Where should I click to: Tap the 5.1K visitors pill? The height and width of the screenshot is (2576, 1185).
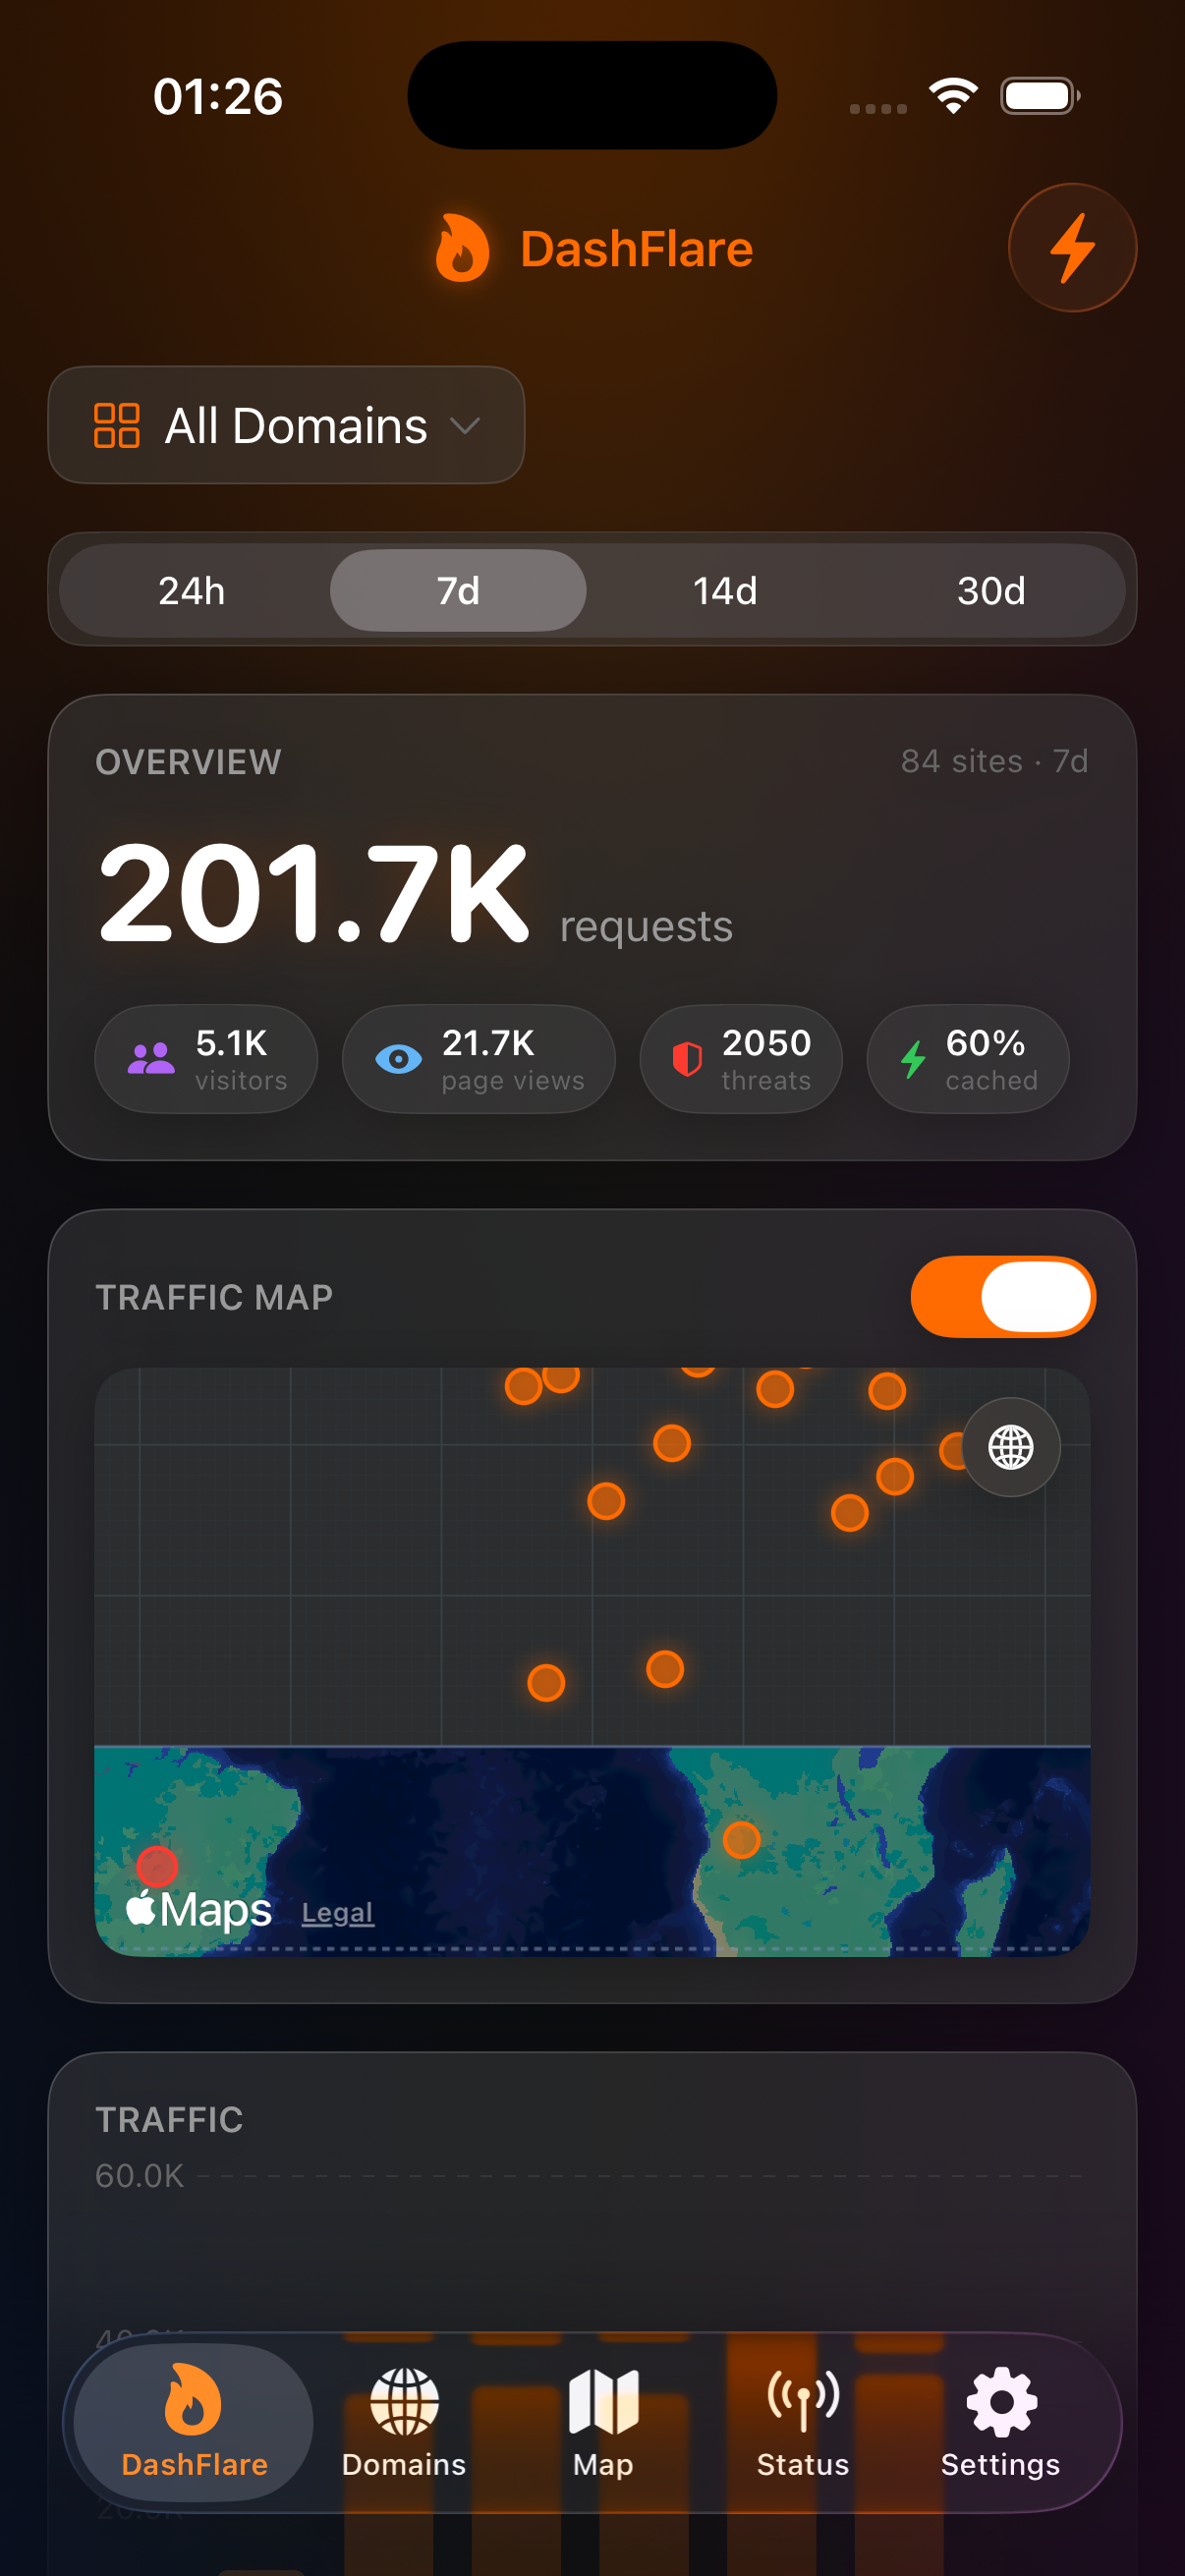(206, 1059)
